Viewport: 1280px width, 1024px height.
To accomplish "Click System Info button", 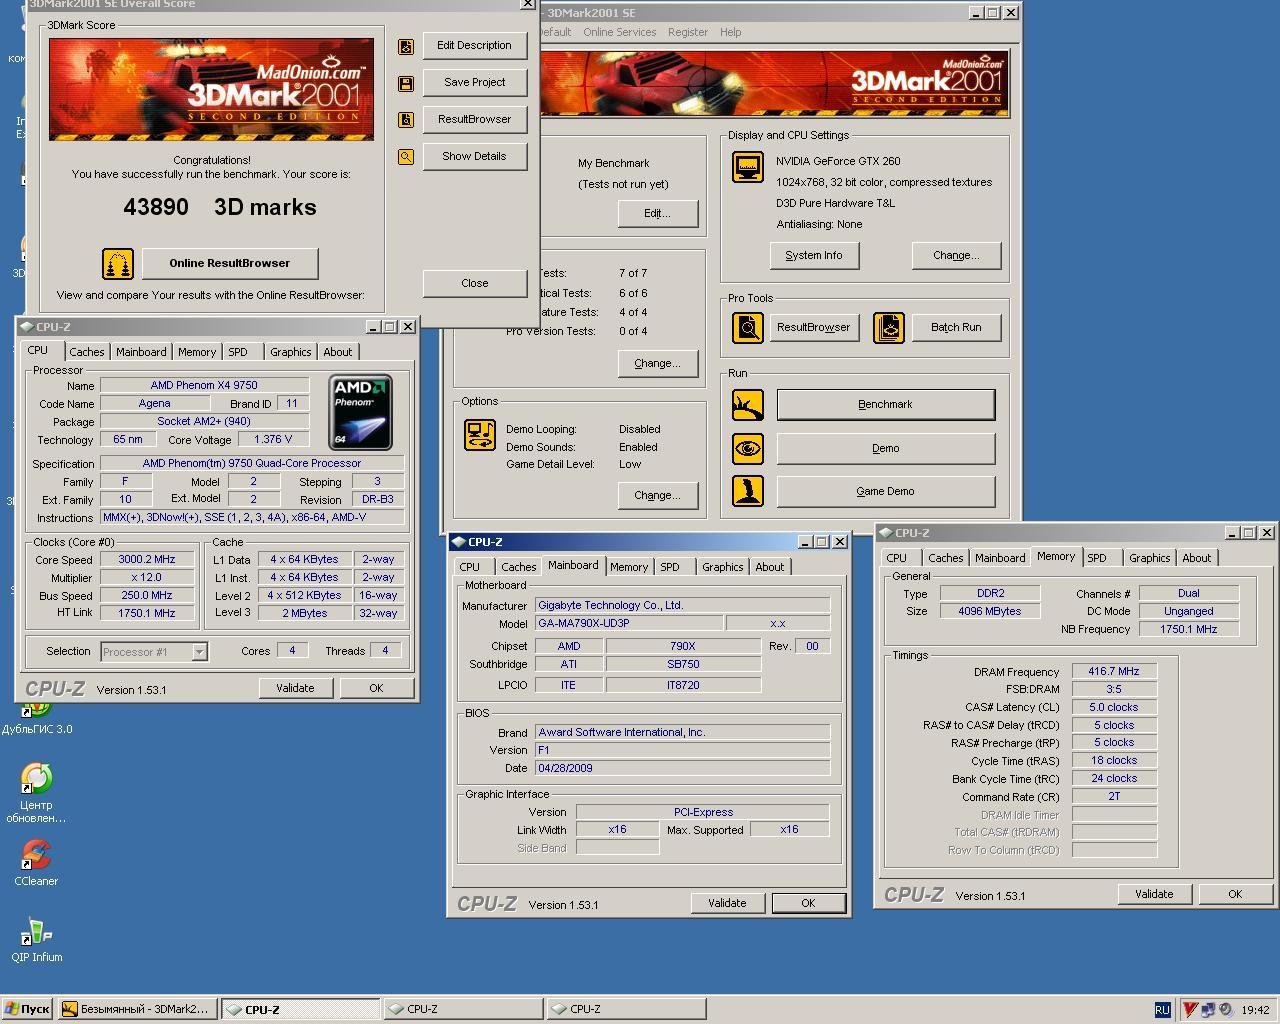I will pyautogui.click(x=814, y=255).
